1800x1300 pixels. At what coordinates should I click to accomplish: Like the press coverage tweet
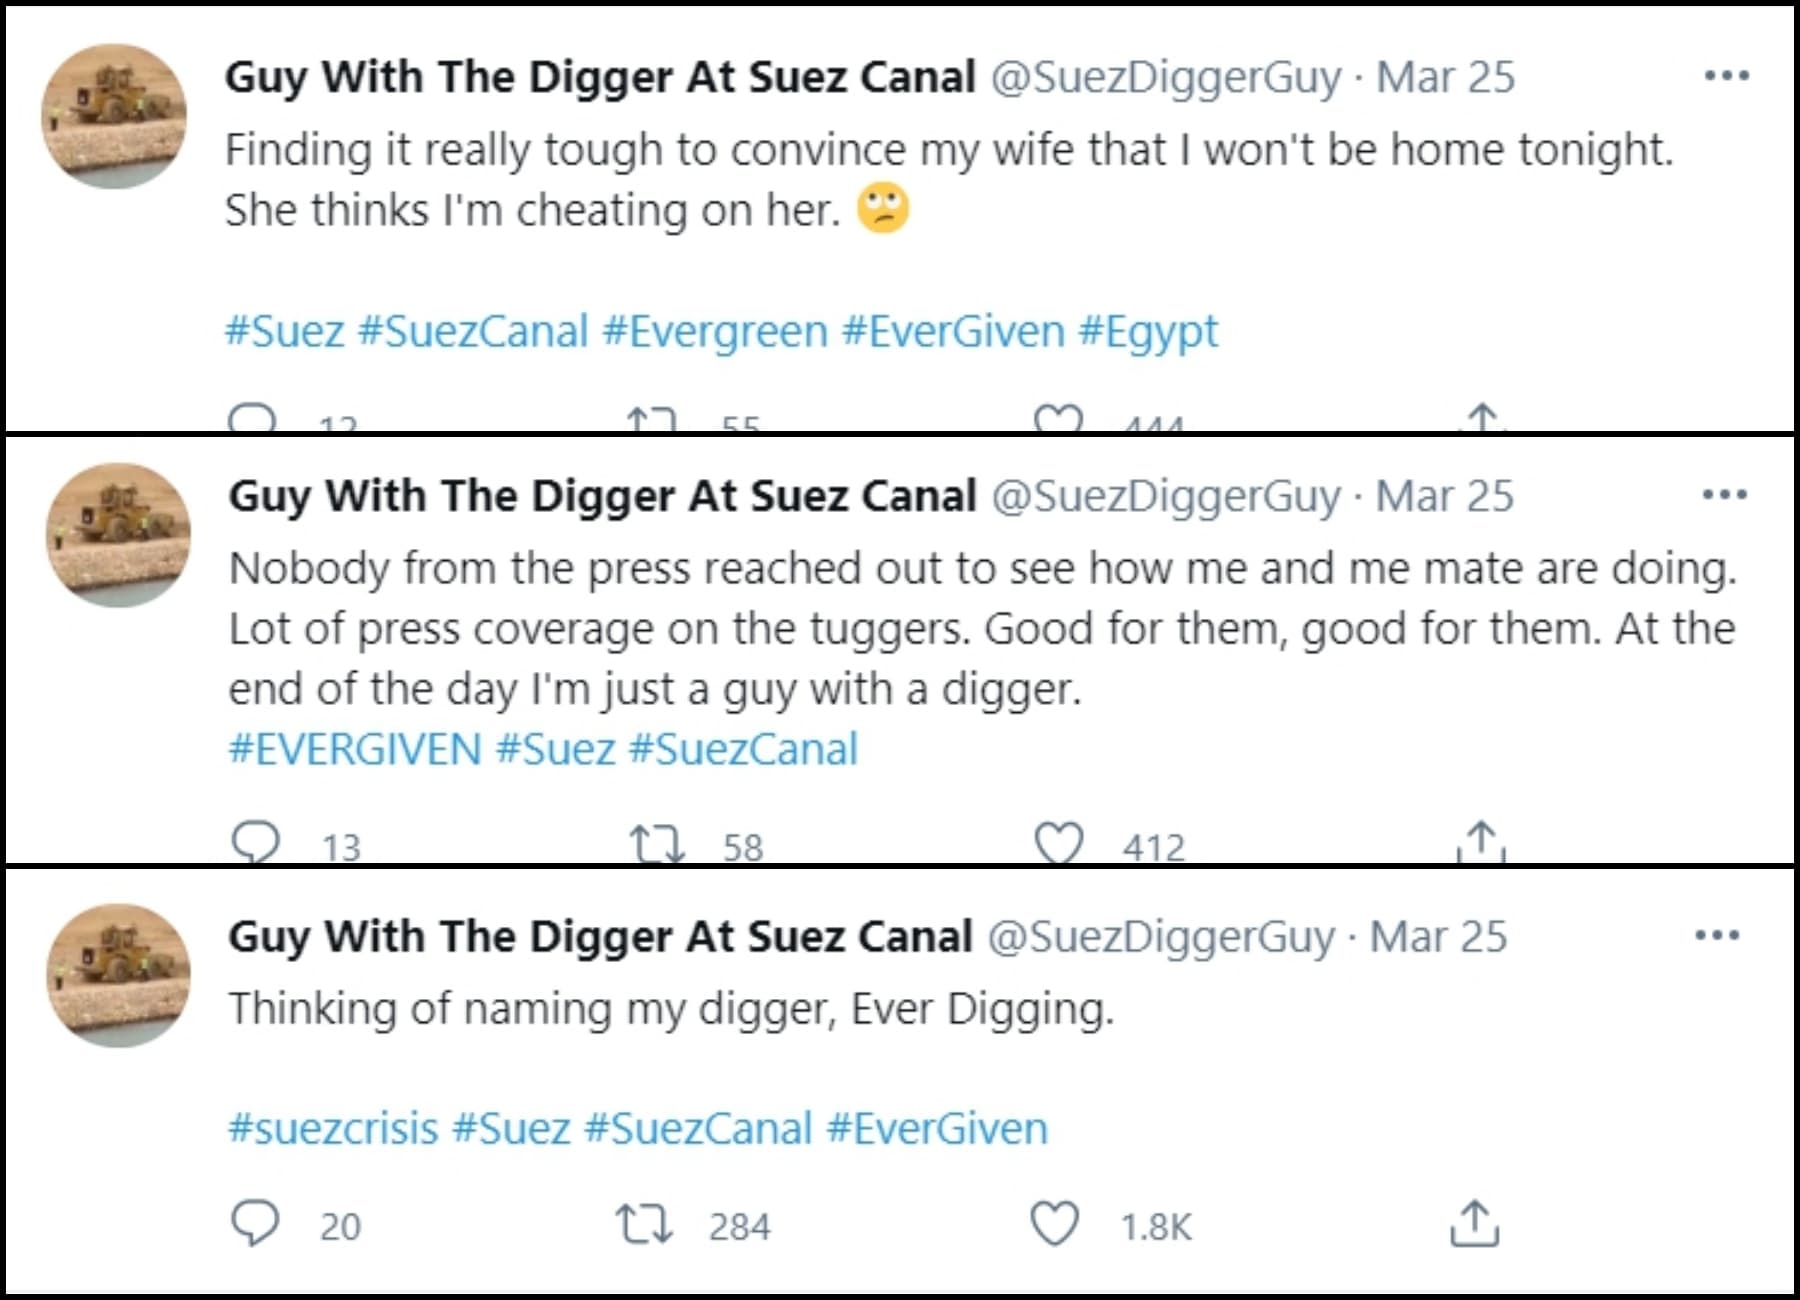point(1058,844)
